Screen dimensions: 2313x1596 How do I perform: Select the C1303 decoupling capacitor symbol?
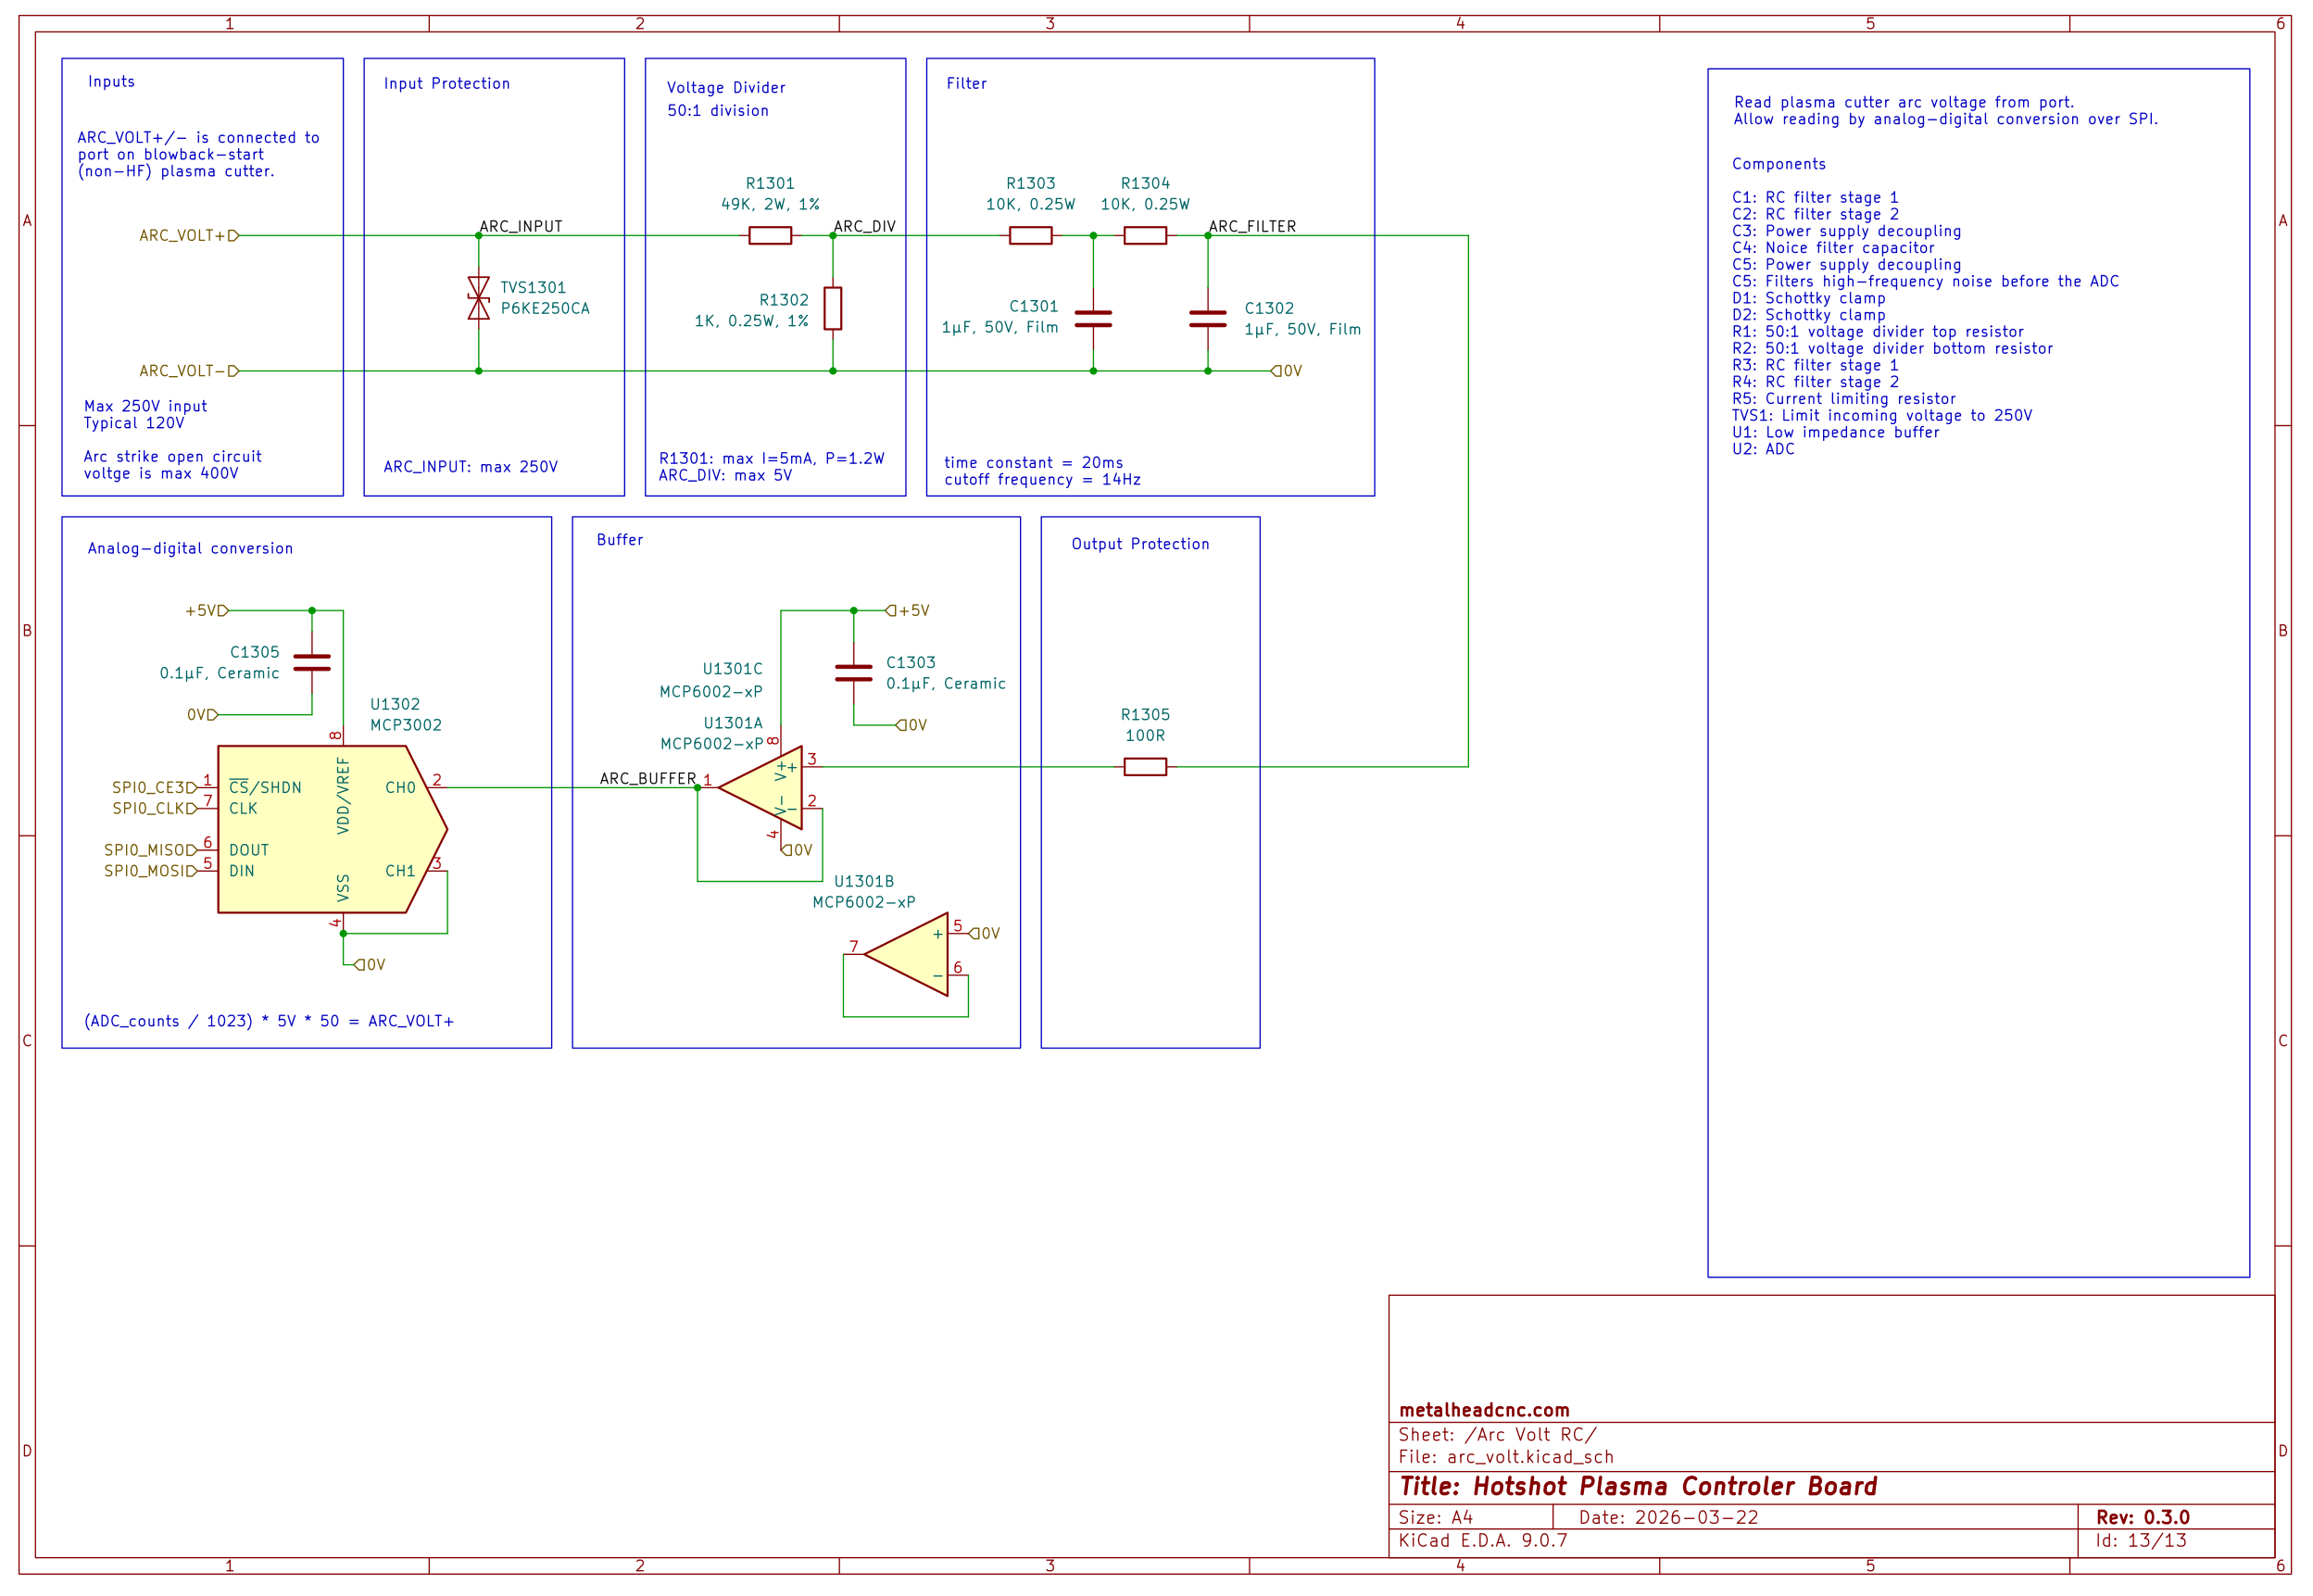[x=853, y=673]
